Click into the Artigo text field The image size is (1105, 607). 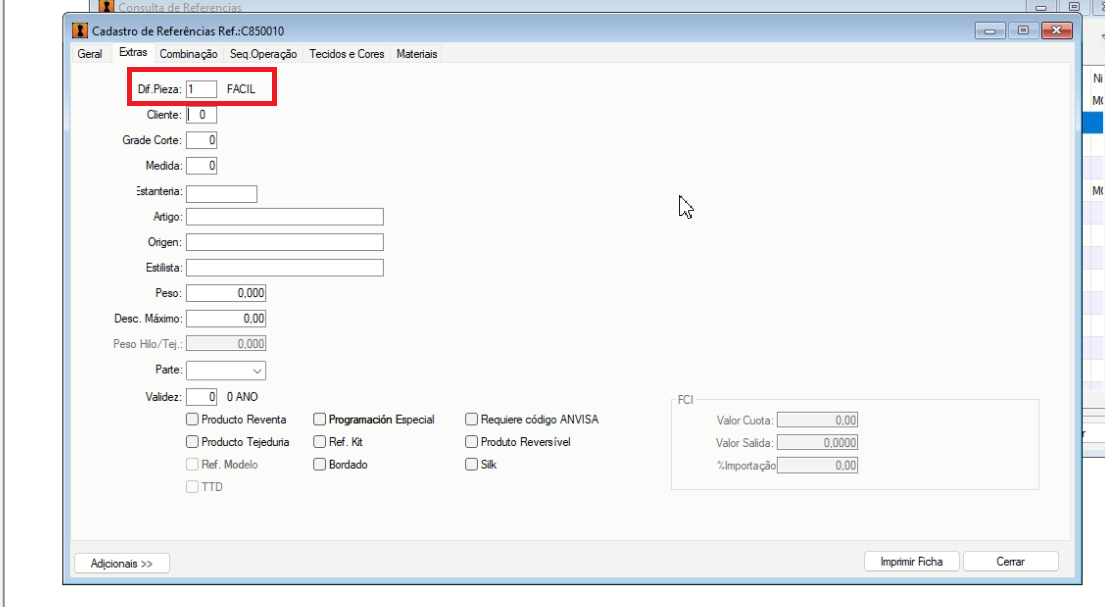(285, 216)
